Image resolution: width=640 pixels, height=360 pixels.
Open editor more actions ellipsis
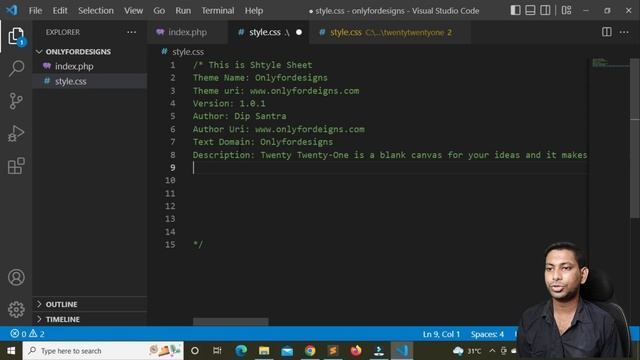coord(624,32)
